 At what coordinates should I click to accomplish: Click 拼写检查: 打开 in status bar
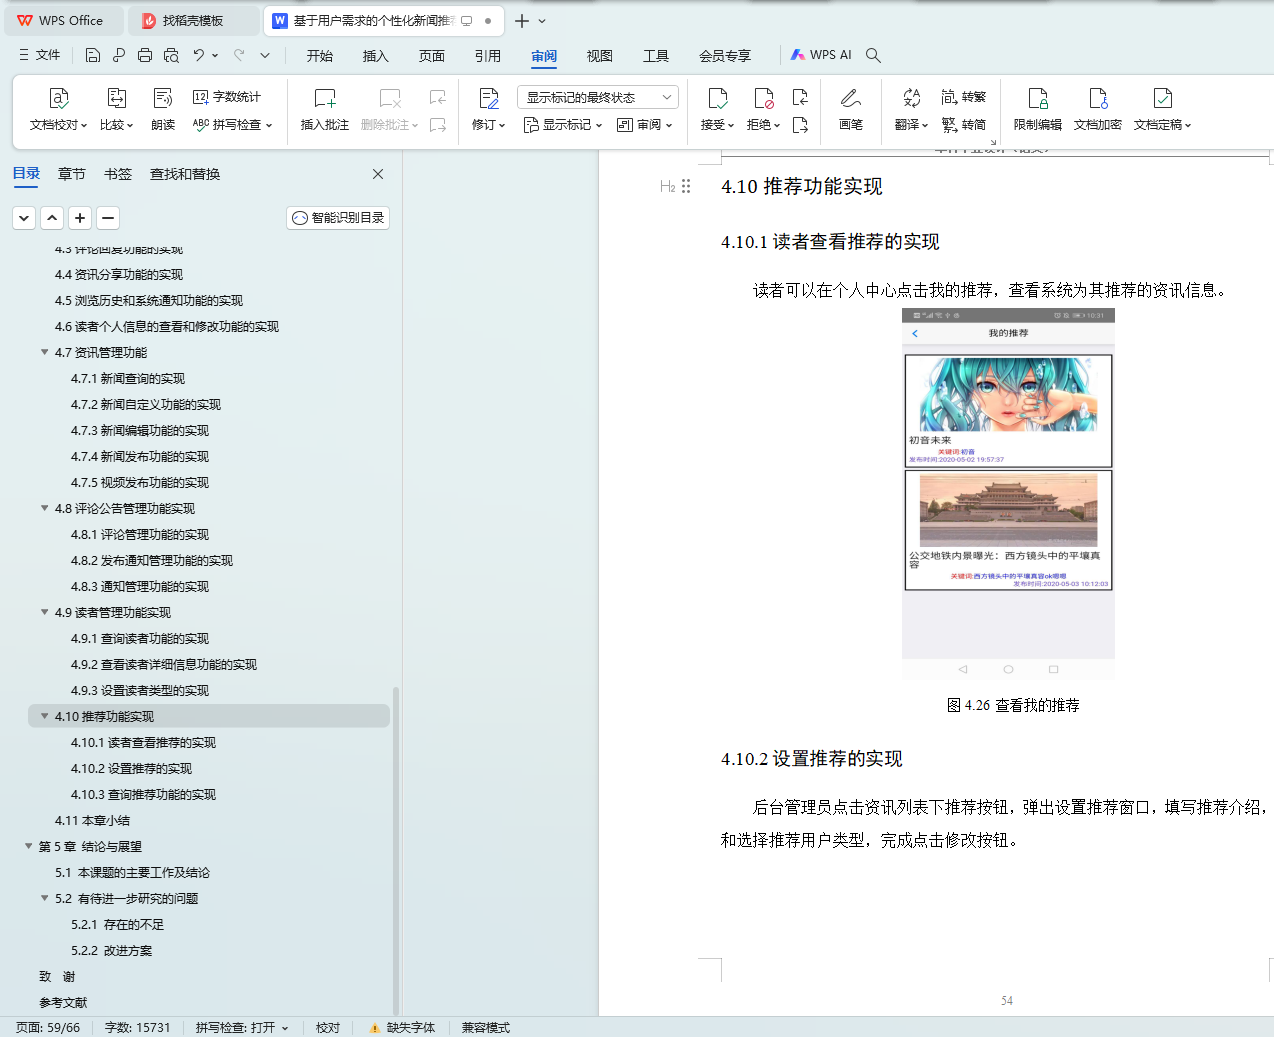(242, 1027)
